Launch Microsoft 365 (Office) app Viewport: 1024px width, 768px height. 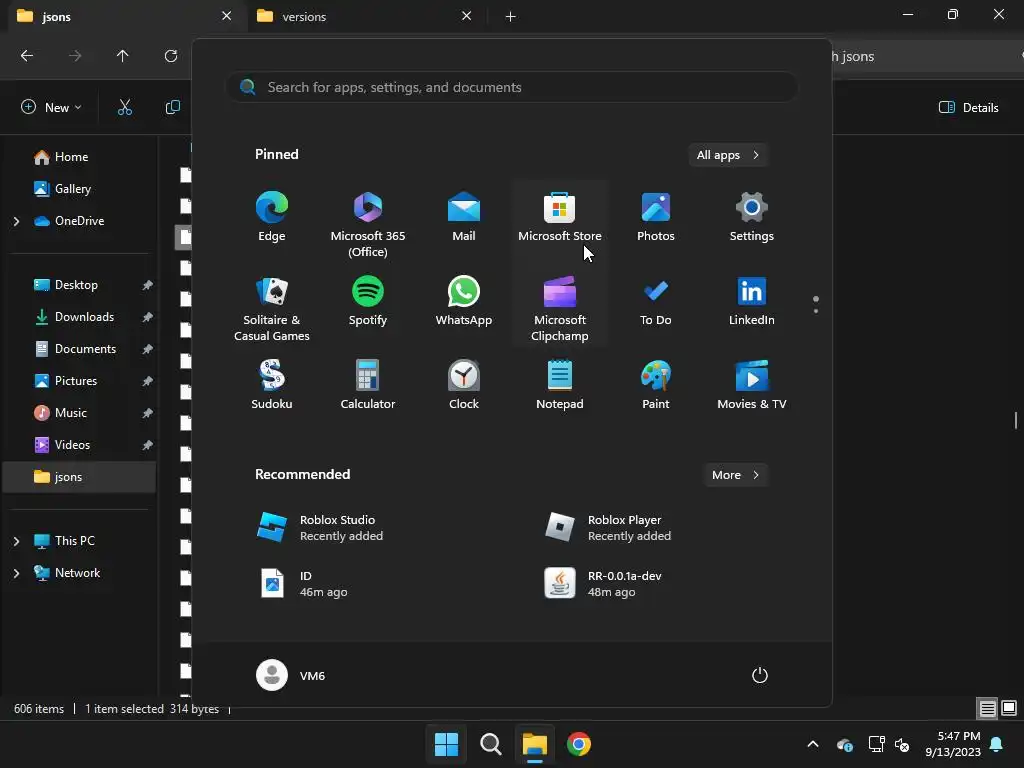tap(368, 224)
